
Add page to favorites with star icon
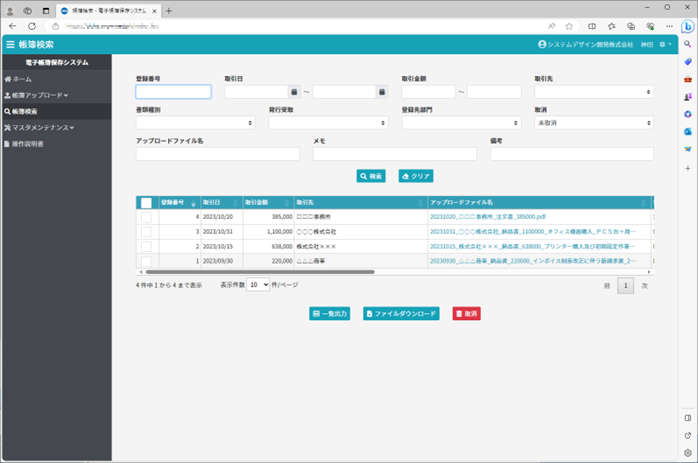tap(569, 26)
